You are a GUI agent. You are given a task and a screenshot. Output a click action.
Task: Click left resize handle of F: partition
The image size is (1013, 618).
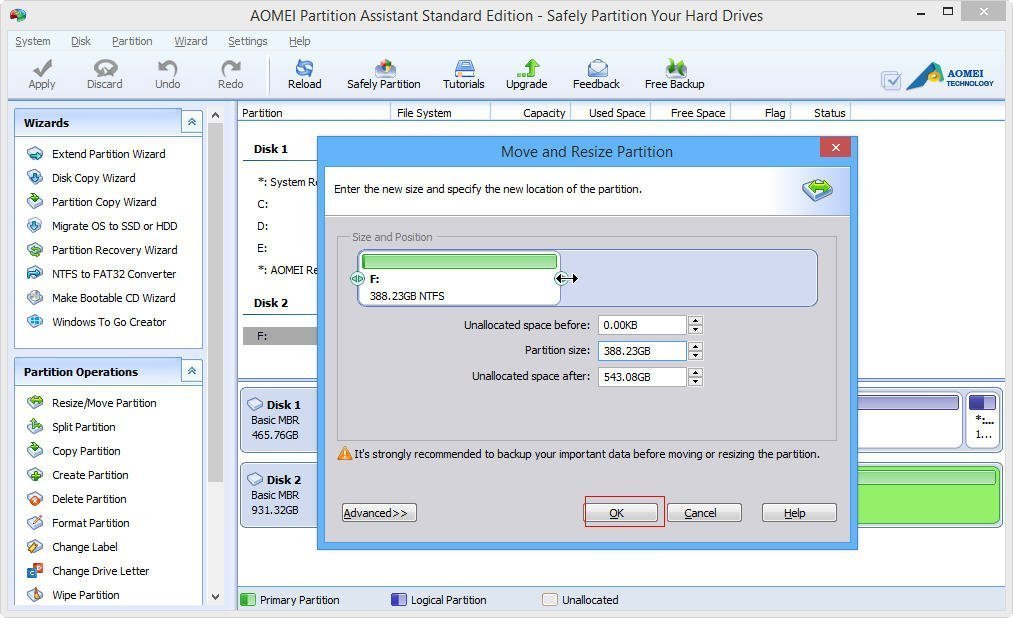tap(357, 278)
